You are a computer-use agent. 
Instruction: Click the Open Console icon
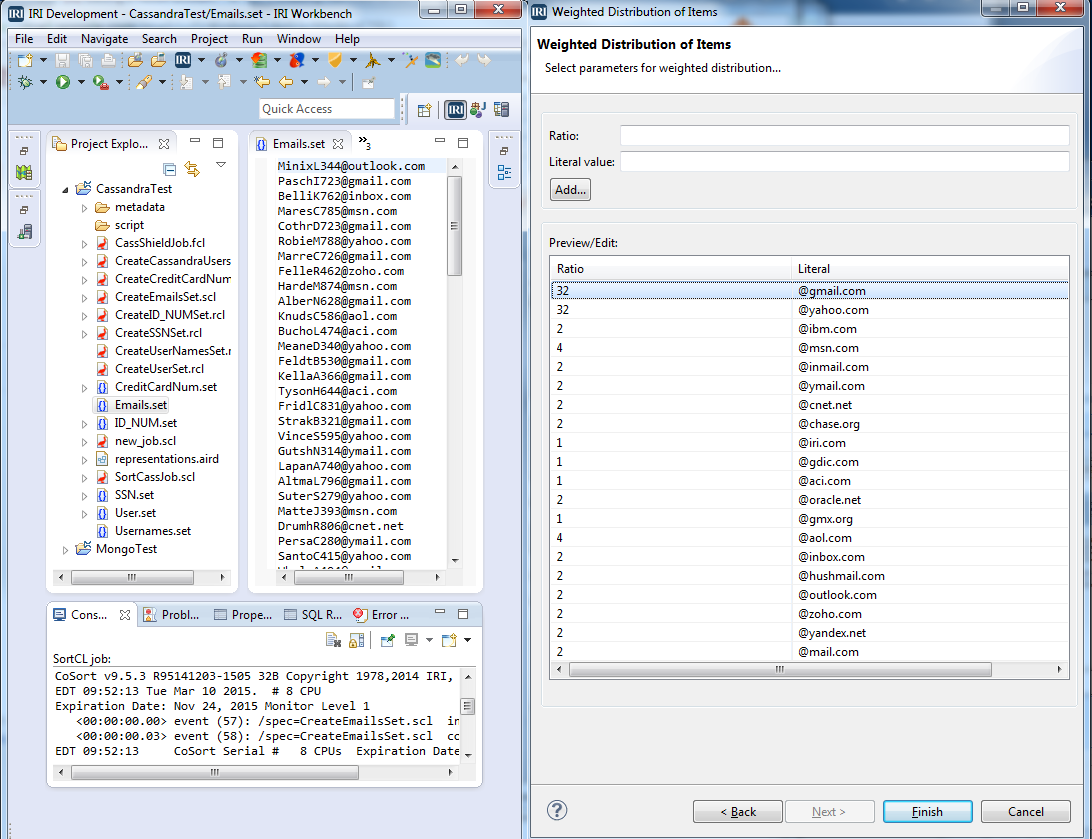tap(449, 640)
